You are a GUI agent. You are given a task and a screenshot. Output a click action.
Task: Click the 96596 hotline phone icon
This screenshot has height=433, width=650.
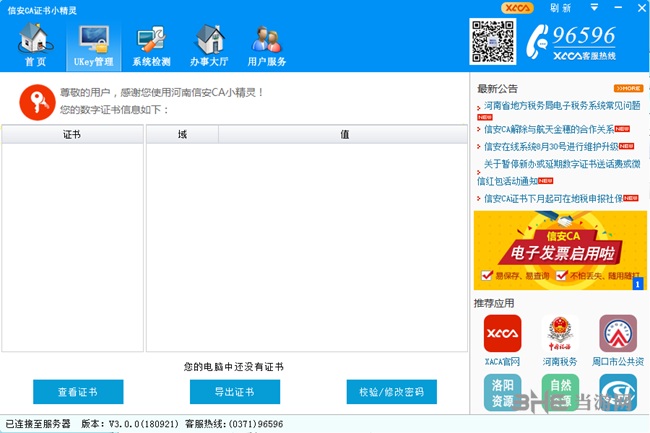(538, 41)
